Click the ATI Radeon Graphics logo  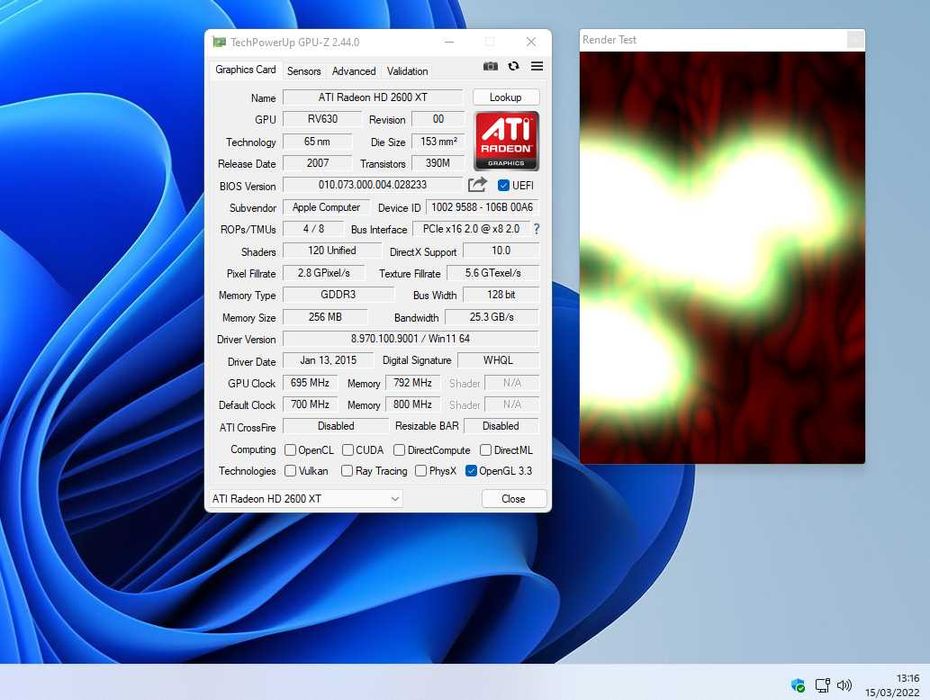[507, 141]
